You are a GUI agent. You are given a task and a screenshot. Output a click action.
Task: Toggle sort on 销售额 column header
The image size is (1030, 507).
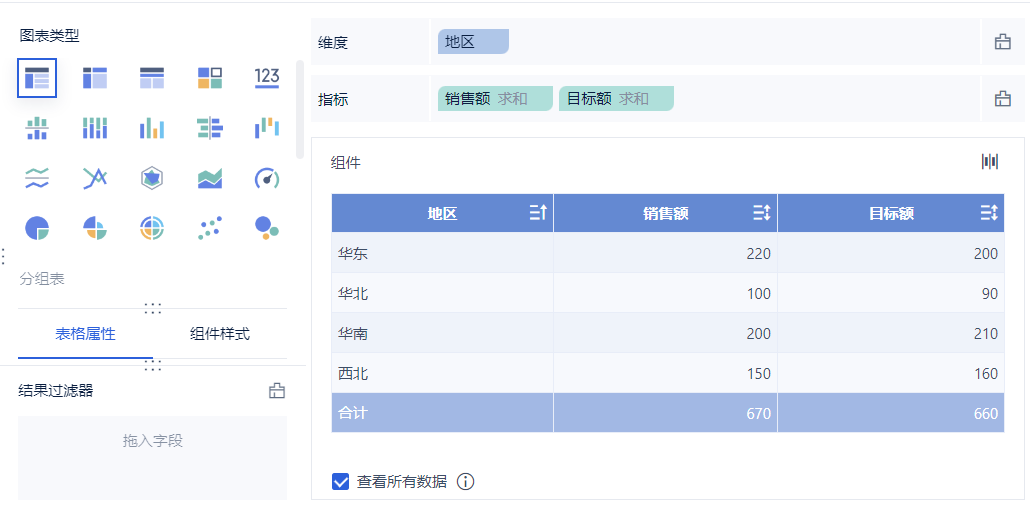(762, 213)
